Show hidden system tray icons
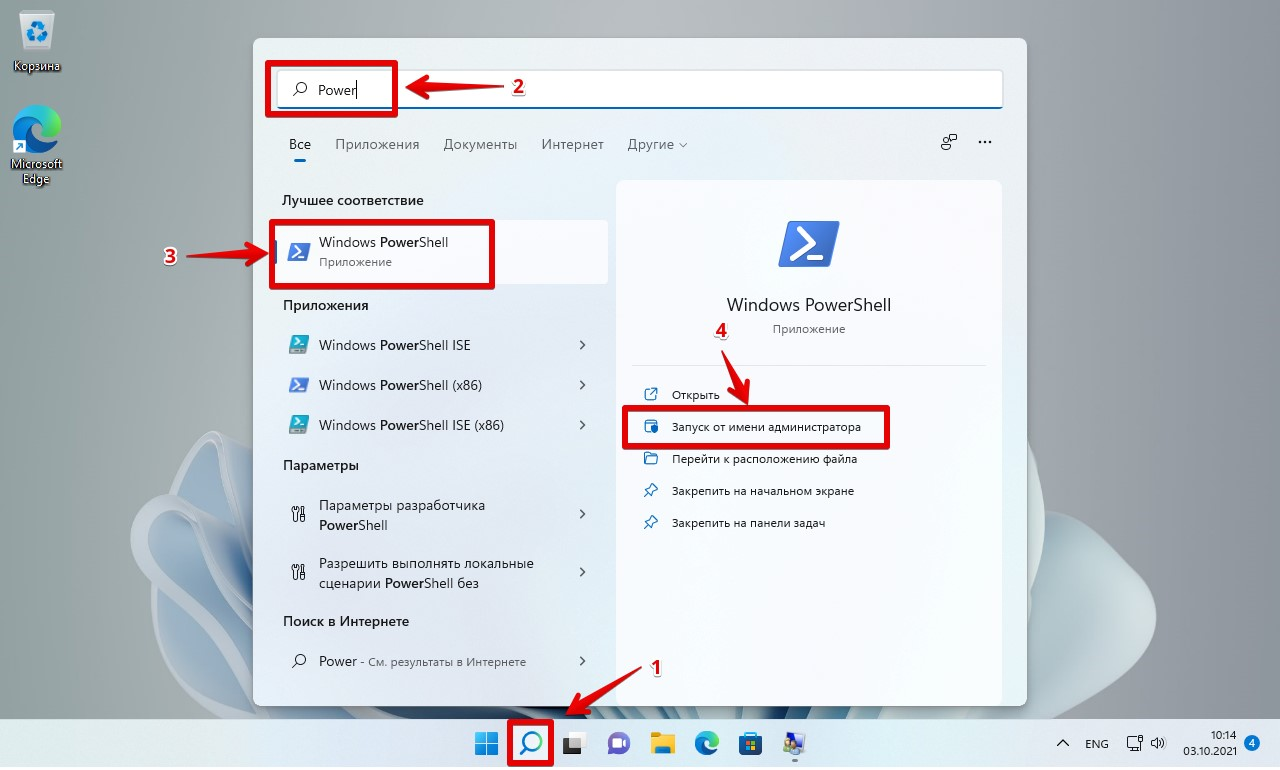Image resolution: width=1280 pixels, height=770 pixels. coord(1064,744)
